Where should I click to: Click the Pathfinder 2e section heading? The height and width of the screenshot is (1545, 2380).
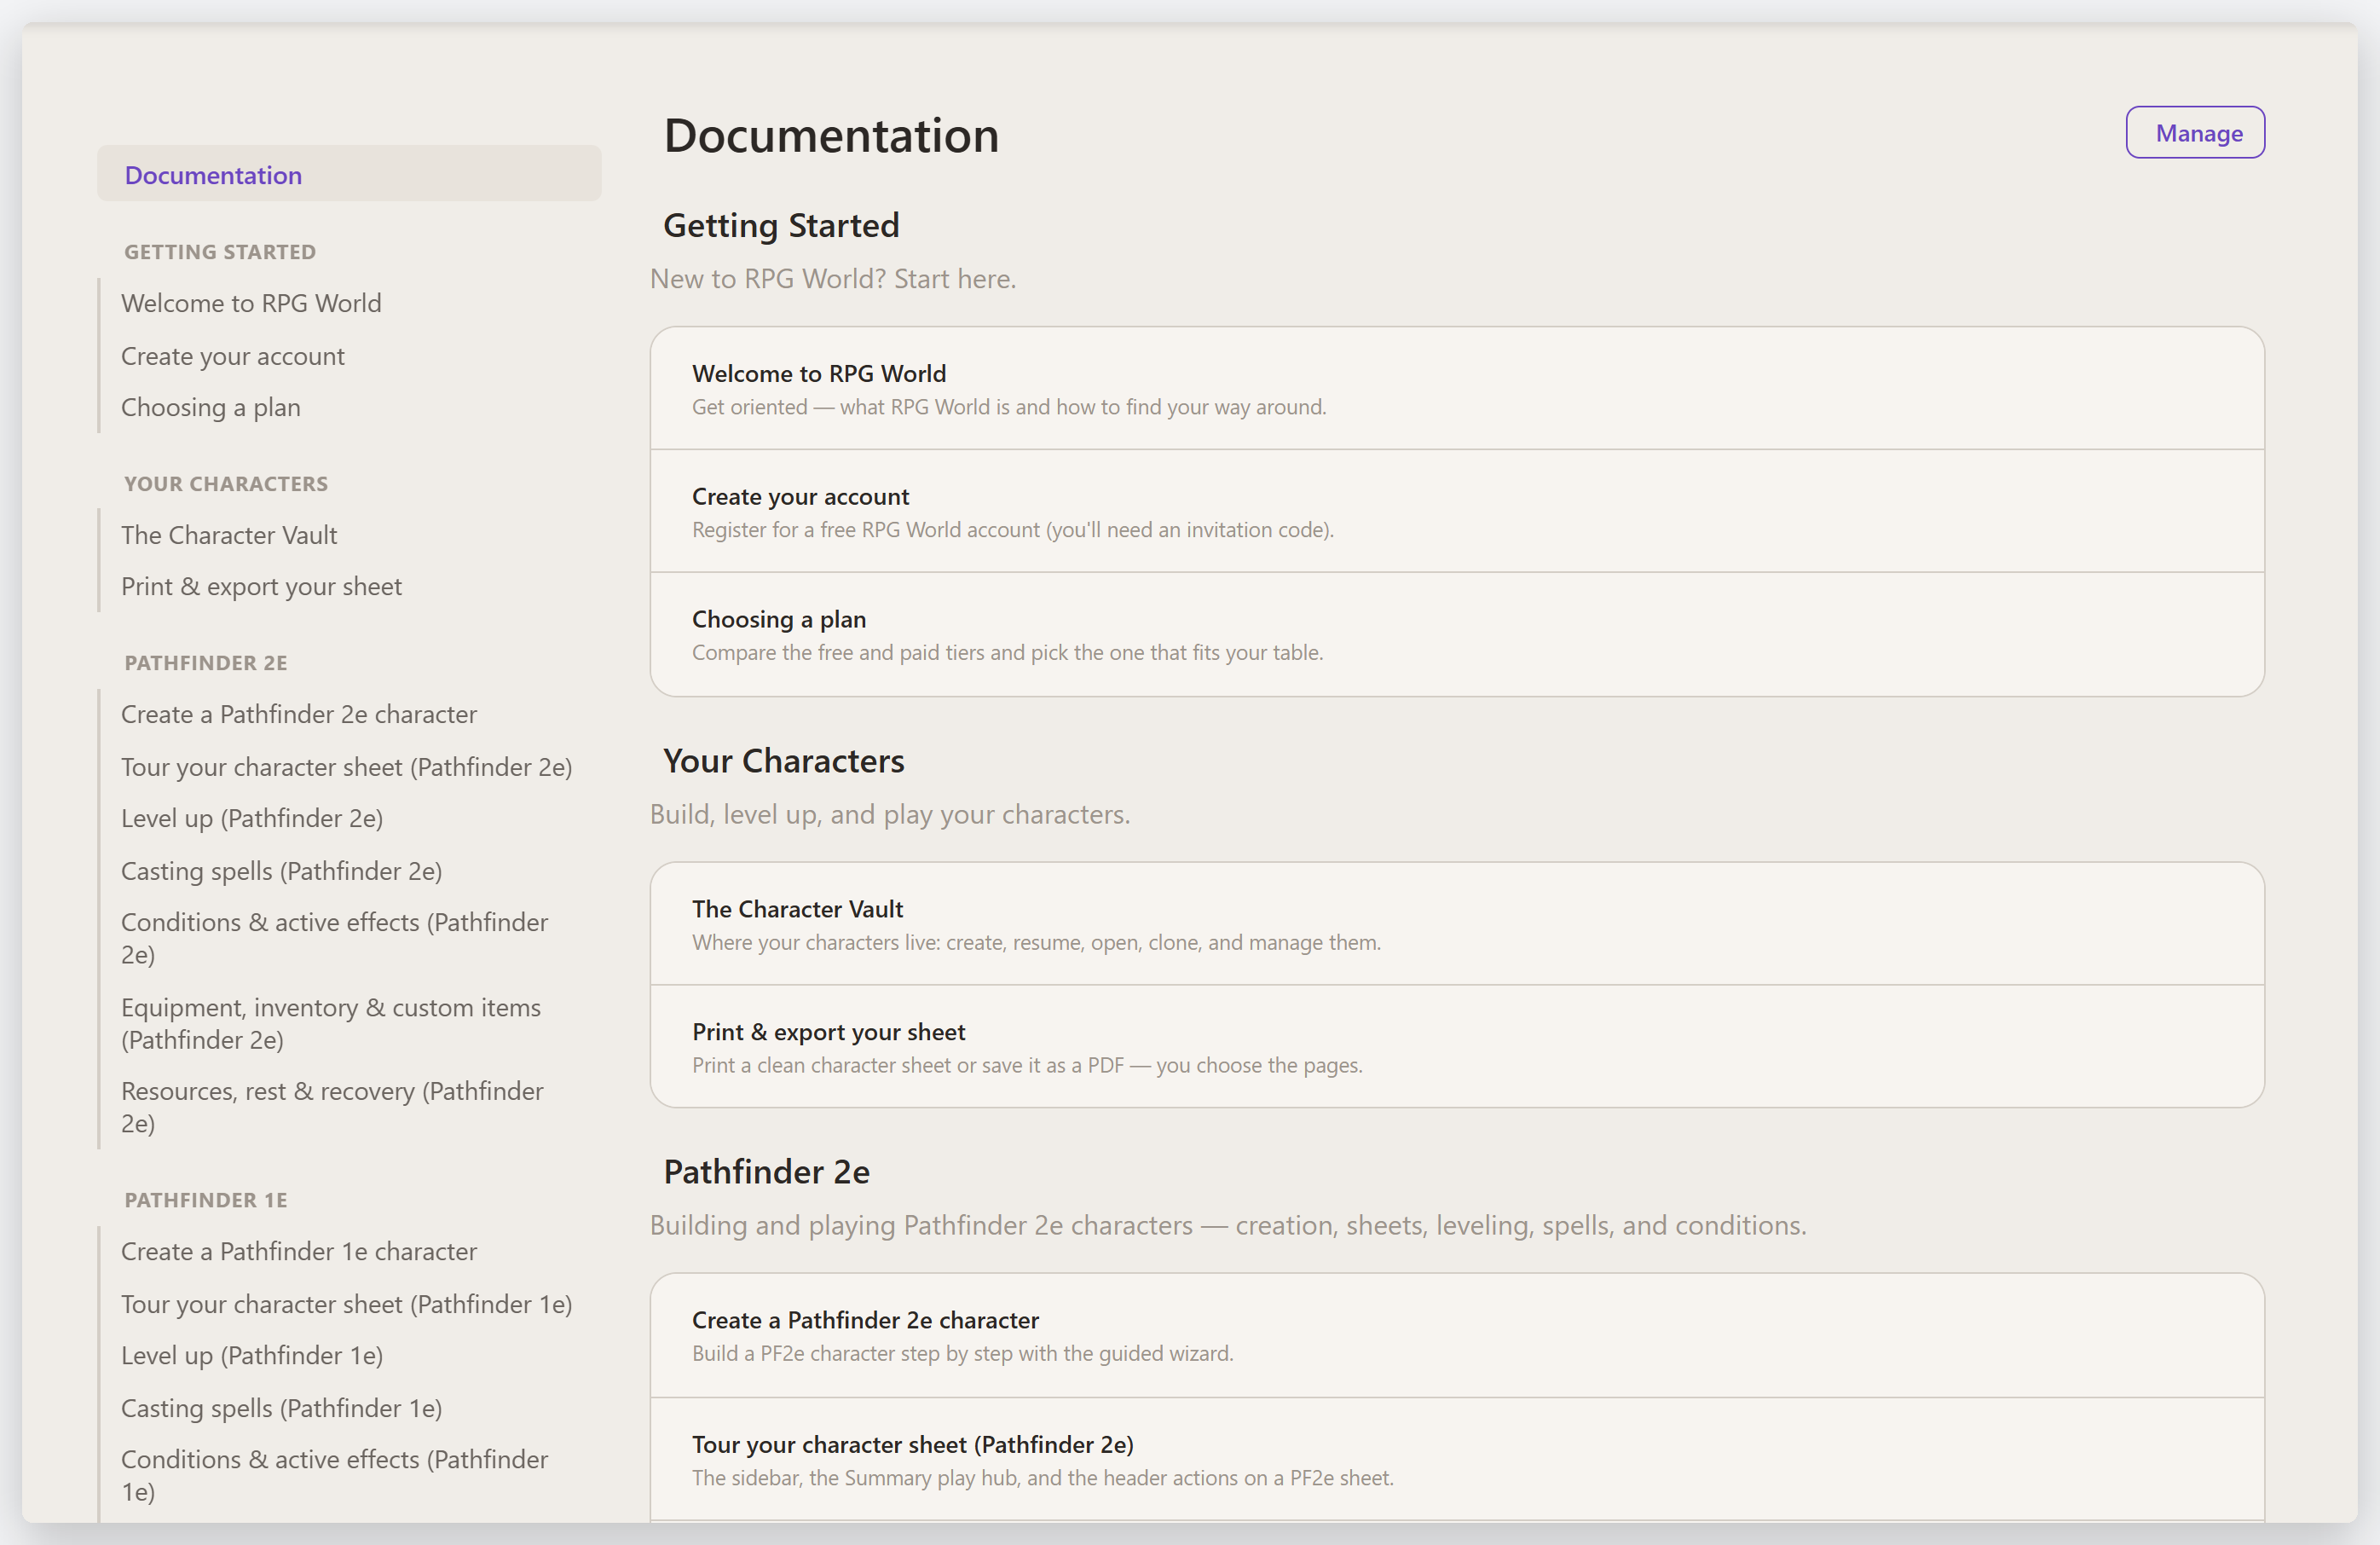(766, 1171)
